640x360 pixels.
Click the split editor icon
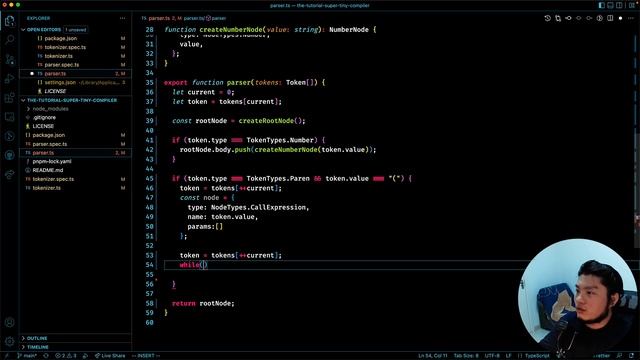[610, 18]
